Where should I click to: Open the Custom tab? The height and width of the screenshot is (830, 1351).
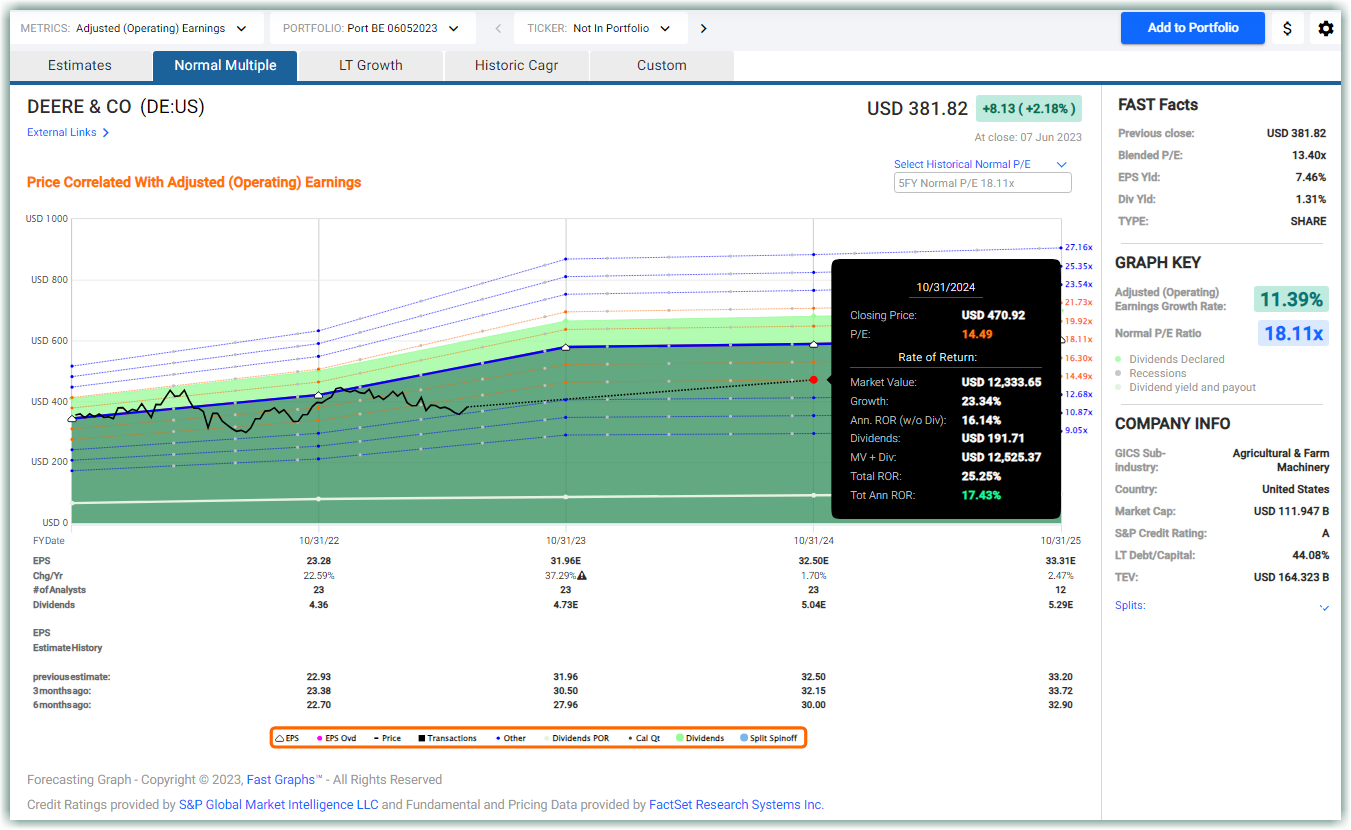(662, 65)
